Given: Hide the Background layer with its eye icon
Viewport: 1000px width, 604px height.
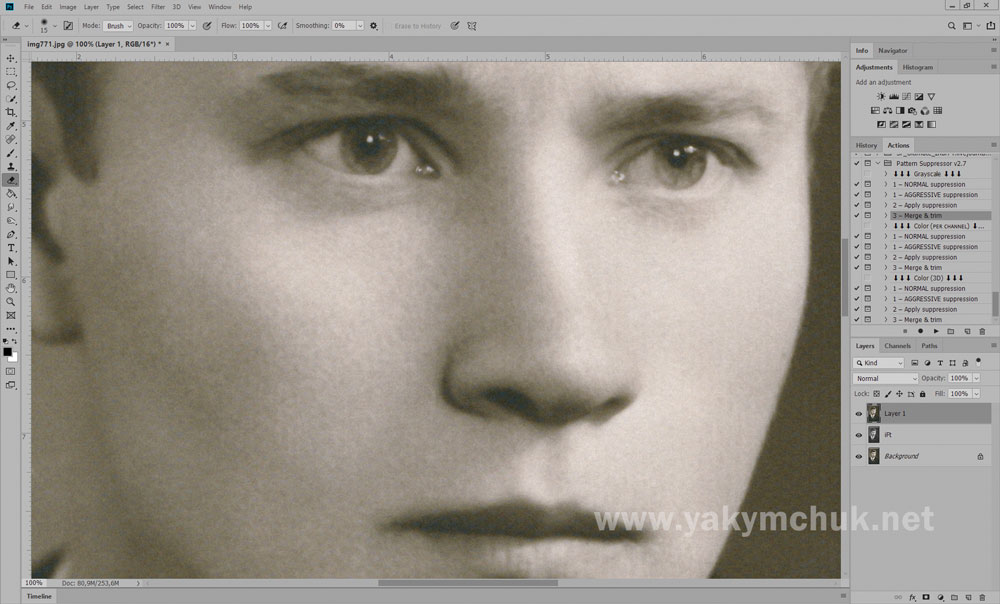Looking at the screenshot, I should [x=858, y=457].
